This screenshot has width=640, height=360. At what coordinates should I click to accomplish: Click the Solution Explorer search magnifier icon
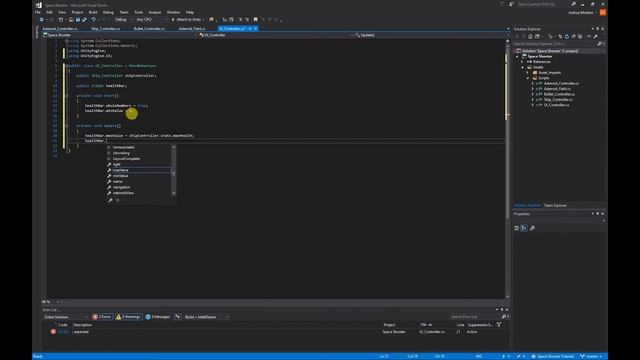coord(599,43)
